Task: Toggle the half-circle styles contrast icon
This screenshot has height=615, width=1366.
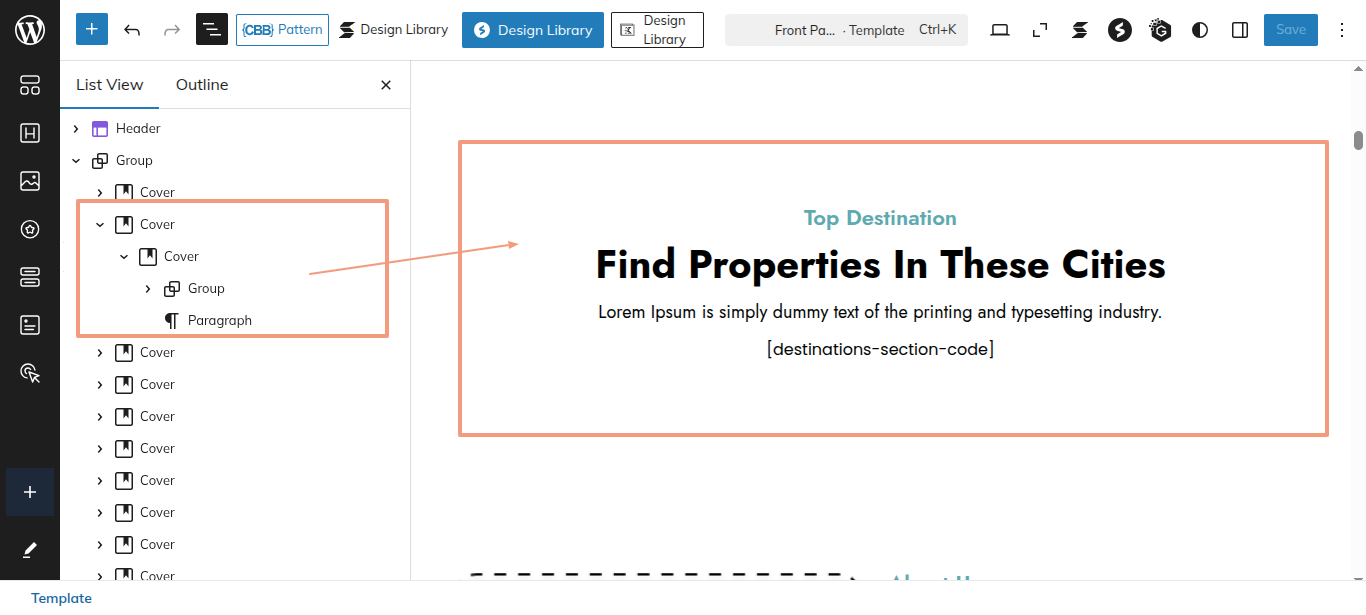Action: (x=1200, y=30)
